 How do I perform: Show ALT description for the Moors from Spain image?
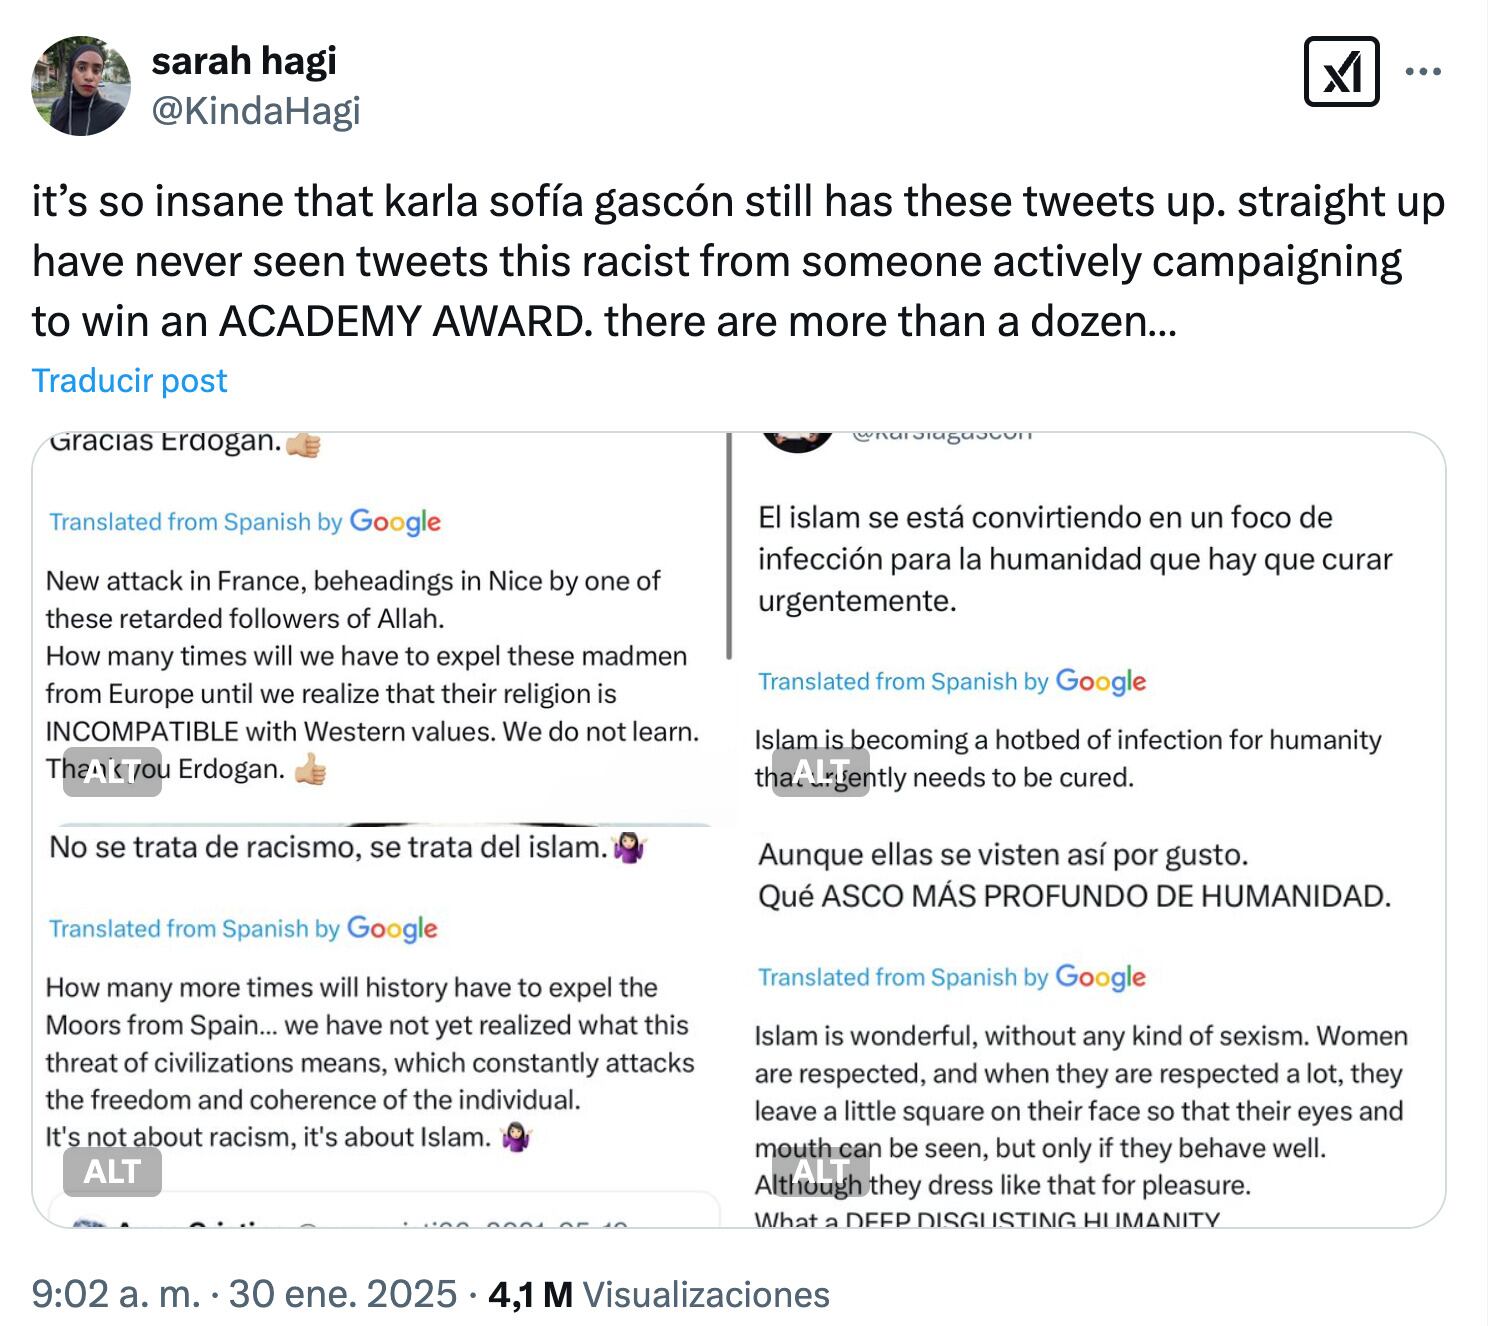click(x=112, y=1171)
